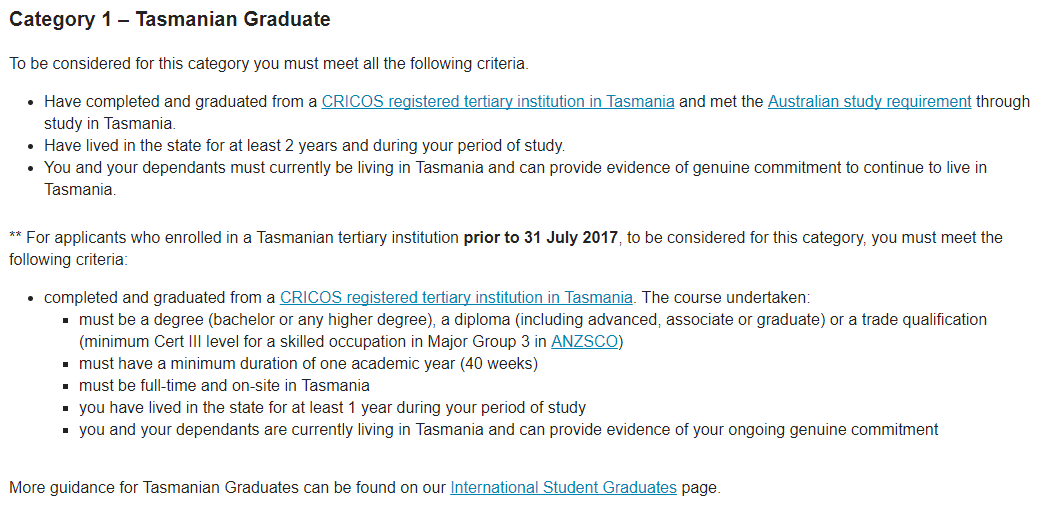Click the 'To be considered for this category' sentence

tap(268, 64)
